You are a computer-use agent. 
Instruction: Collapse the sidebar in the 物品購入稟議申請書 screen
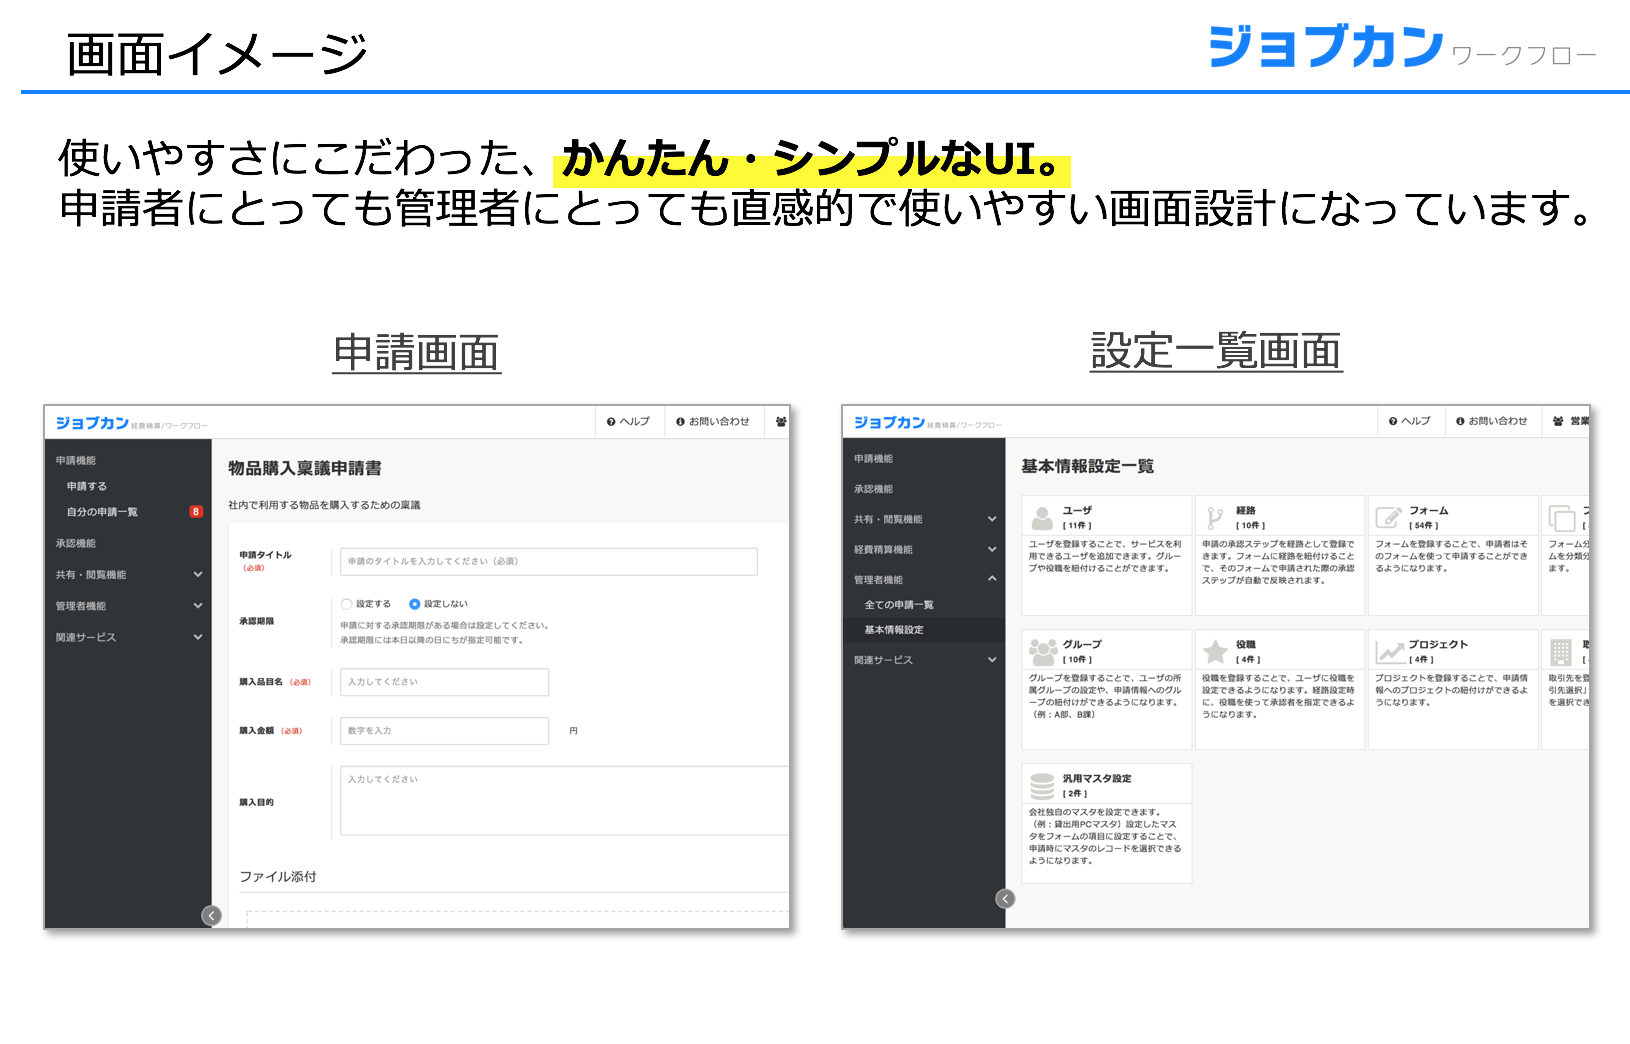coord(211,915)
